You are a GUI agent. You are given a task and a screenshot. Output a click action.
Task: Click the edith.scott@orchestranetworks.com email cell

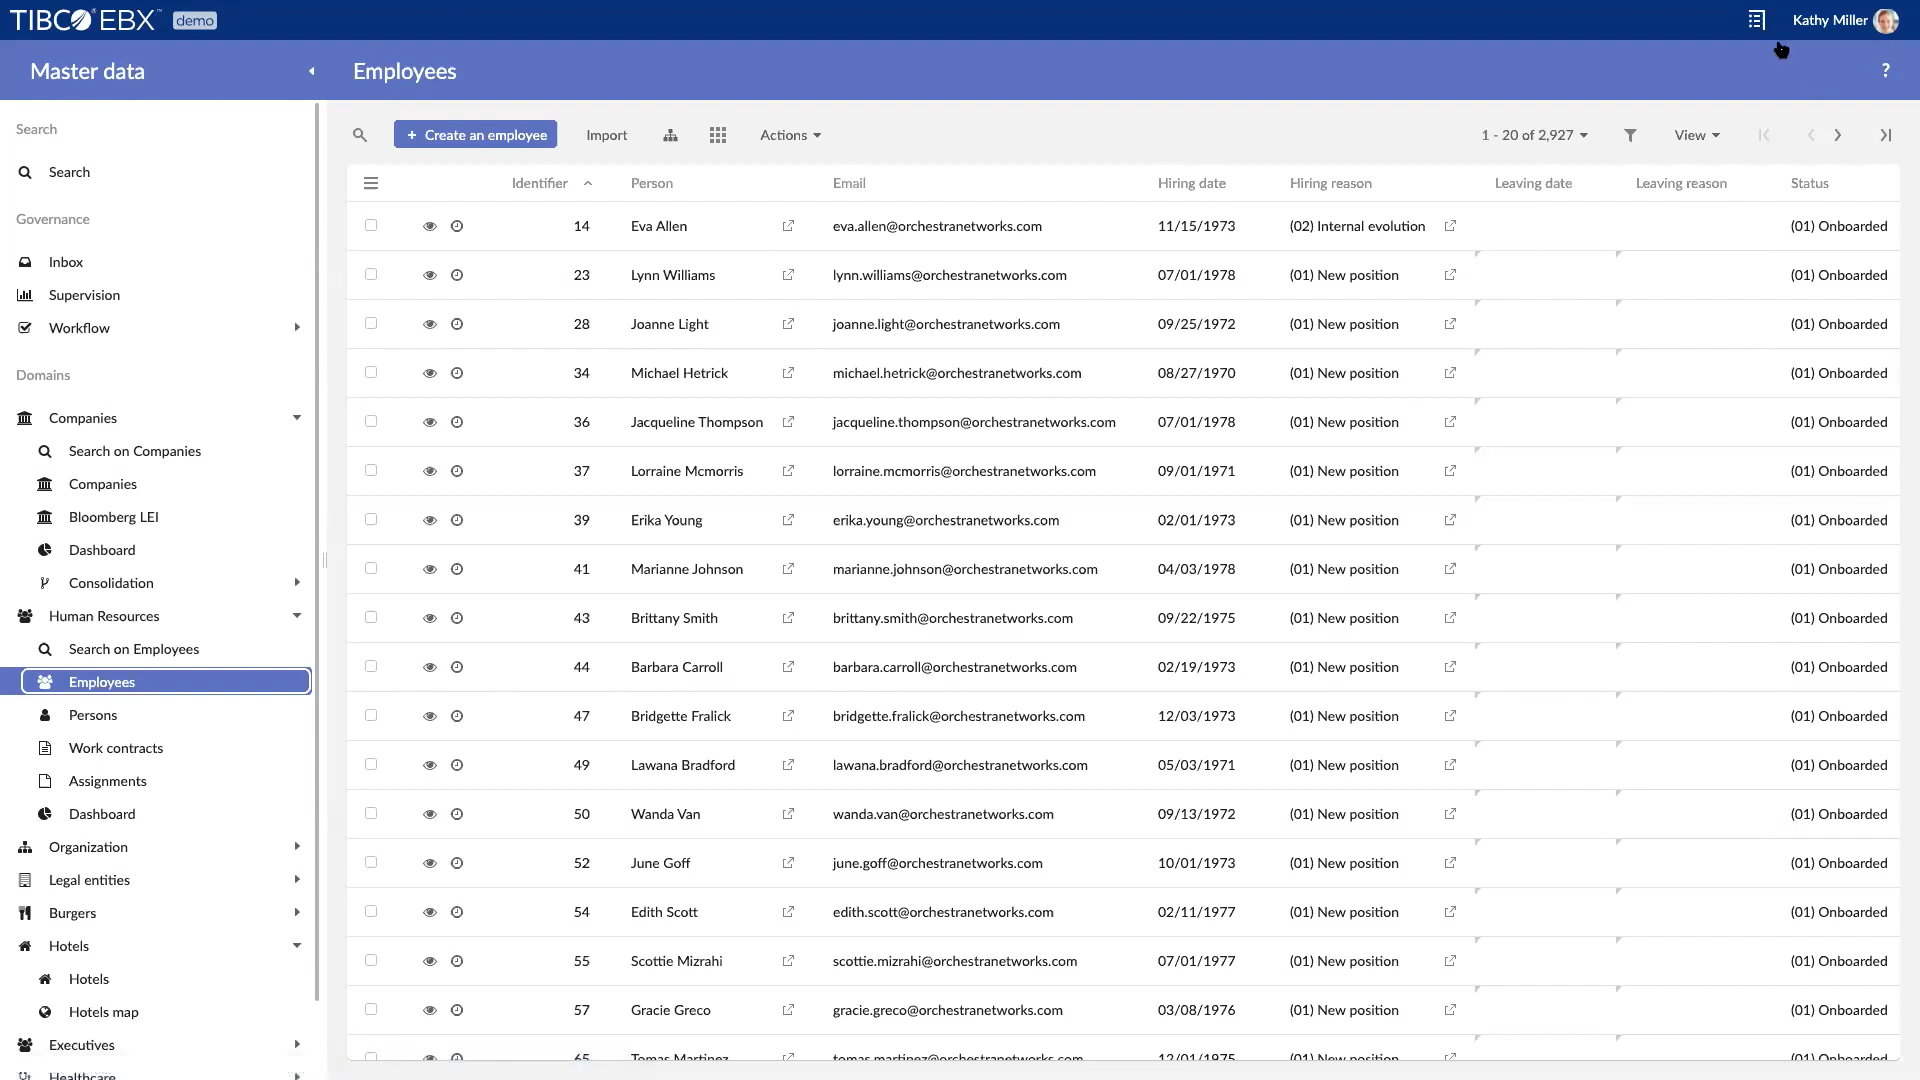943,912
